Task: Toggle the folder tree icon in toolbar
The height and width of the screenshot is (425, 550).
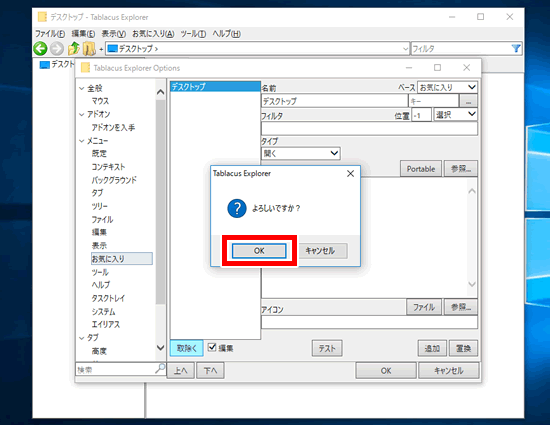Action: [x=89, y=48]
